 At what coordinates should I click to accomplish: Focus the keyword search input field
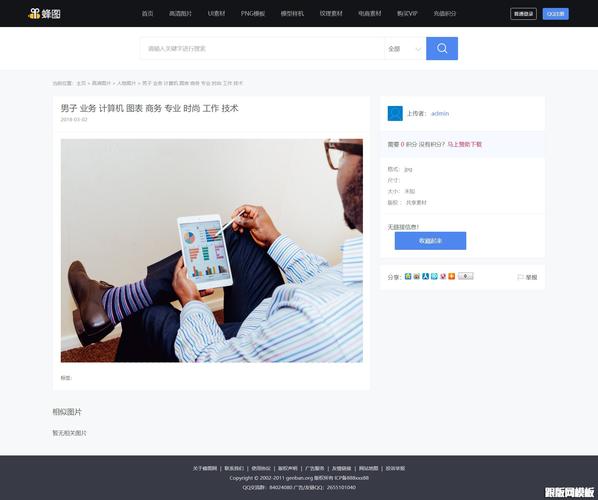262,48
